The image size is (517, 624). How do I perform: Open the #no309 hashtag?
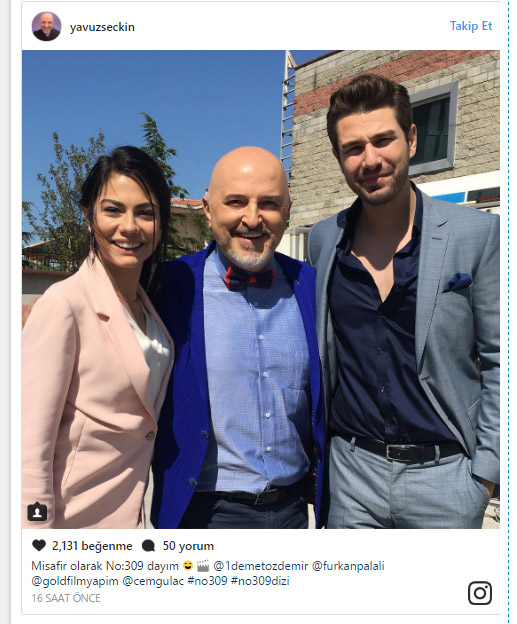click(x=207, y=581)
